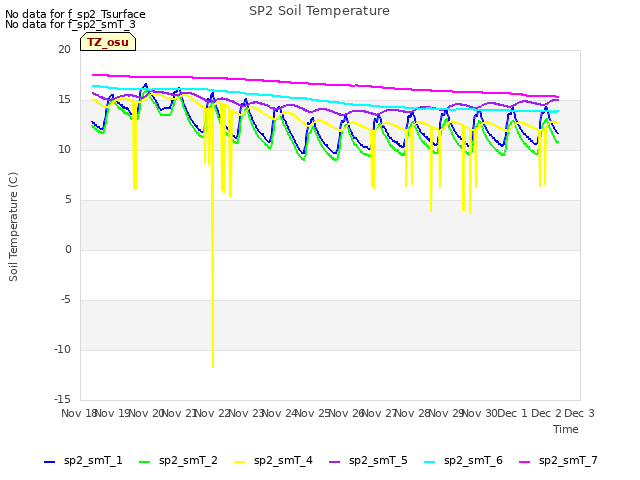Toggle sp2_smT_5 series in legend
Screen dimensions: 640x480
(368, 461)
